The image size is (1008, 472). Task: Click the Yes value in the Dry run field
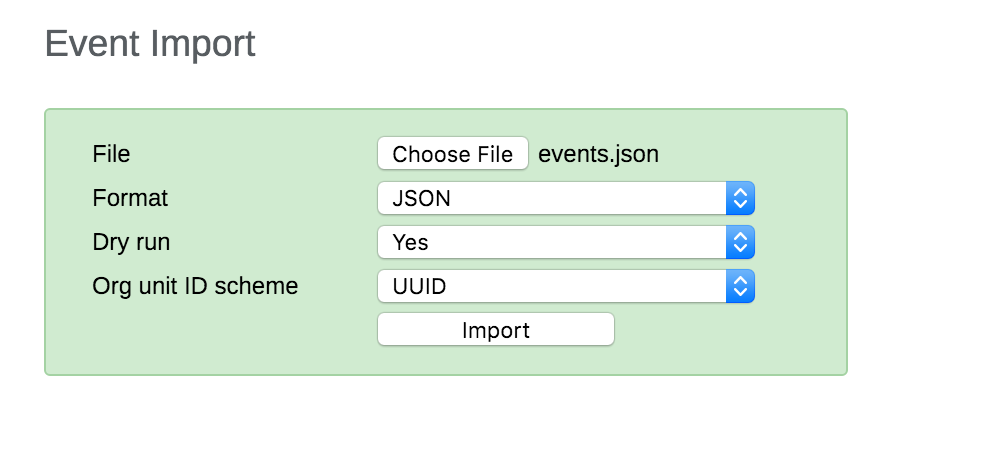point(410,243)
